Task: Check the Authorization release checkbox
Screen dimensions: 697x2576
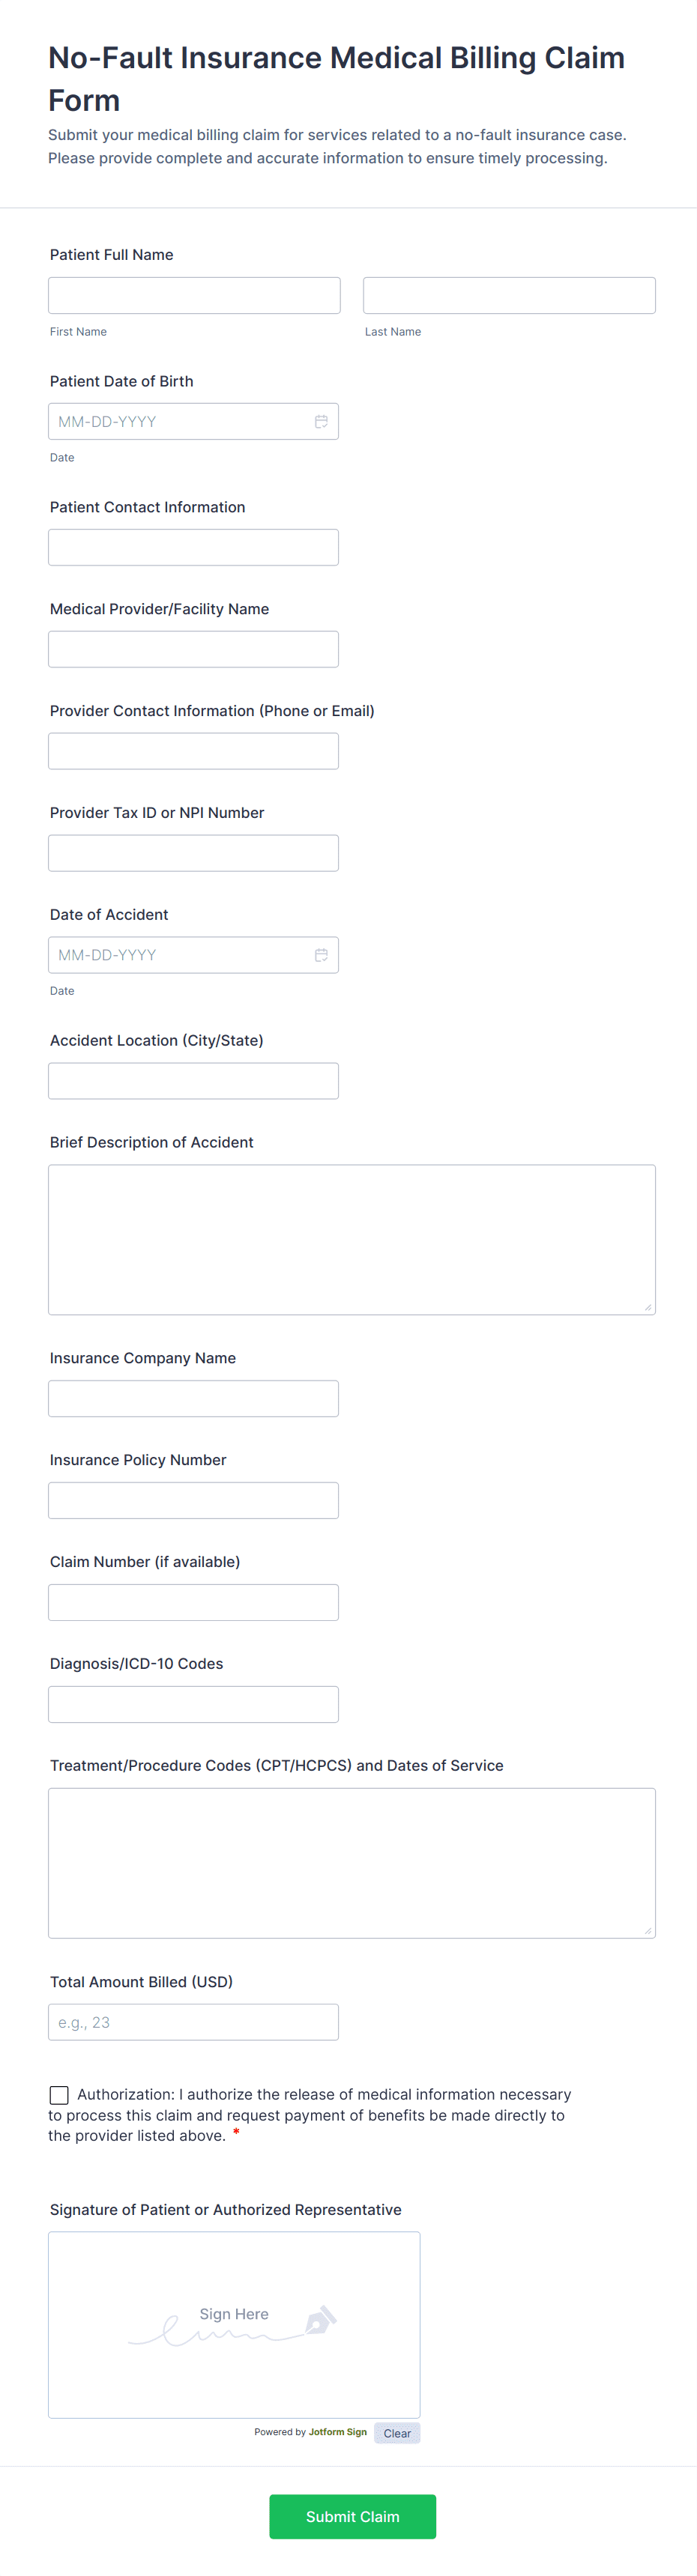Action: [60, 2094]
